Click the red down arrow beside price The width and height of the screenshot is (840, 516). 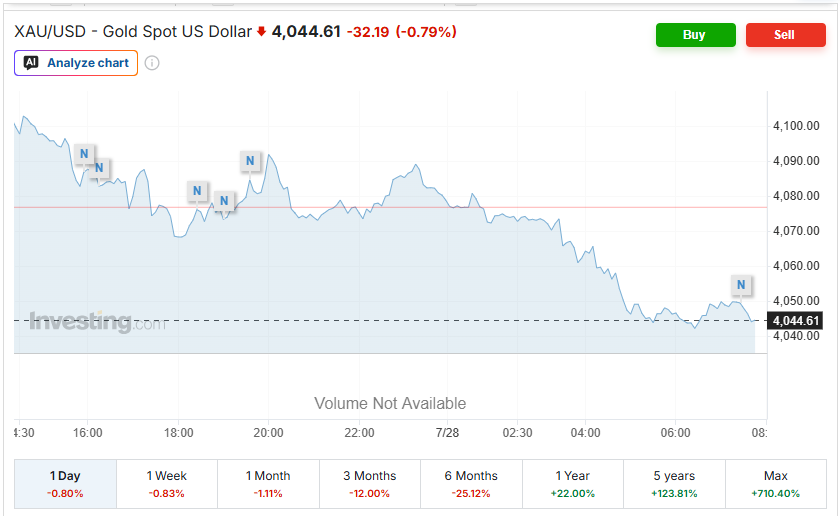261,32
